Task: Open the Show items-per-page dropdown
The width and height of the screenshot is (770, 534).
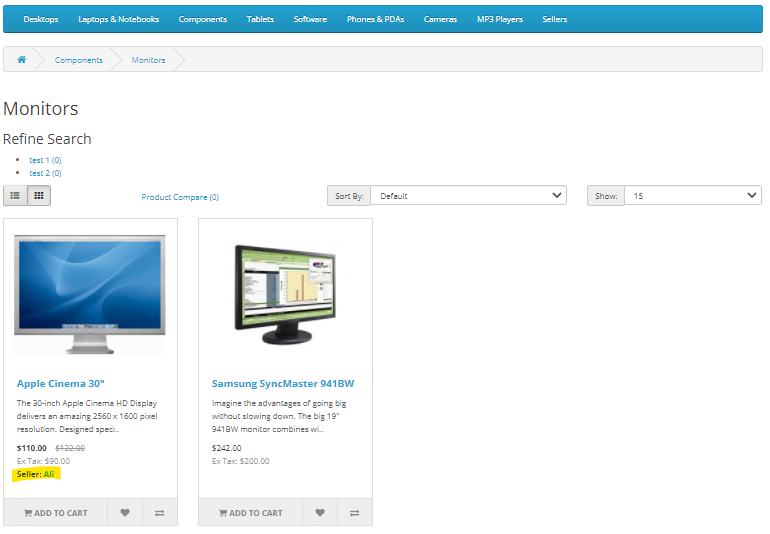Action: pyautogui.click(x=692, y=196)
